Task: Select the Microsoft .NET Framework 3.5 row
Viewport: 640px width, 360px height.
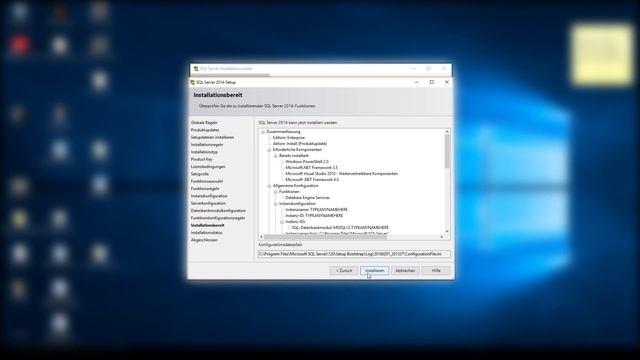Action: (x=311, y=168)
